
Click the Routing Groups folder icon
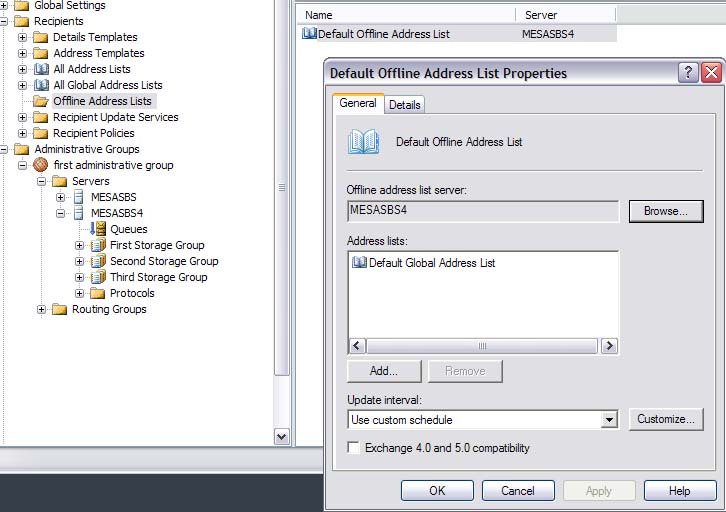coord(60,309)
